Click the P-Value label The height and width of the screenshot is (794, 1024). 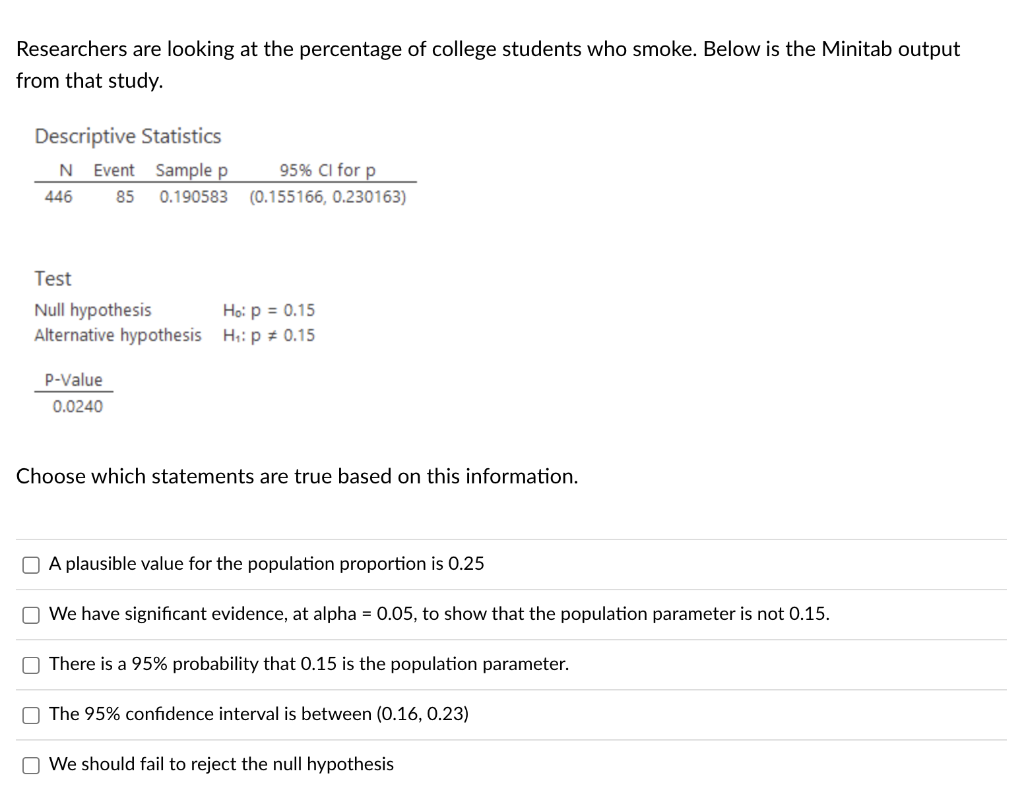[74, 380]
